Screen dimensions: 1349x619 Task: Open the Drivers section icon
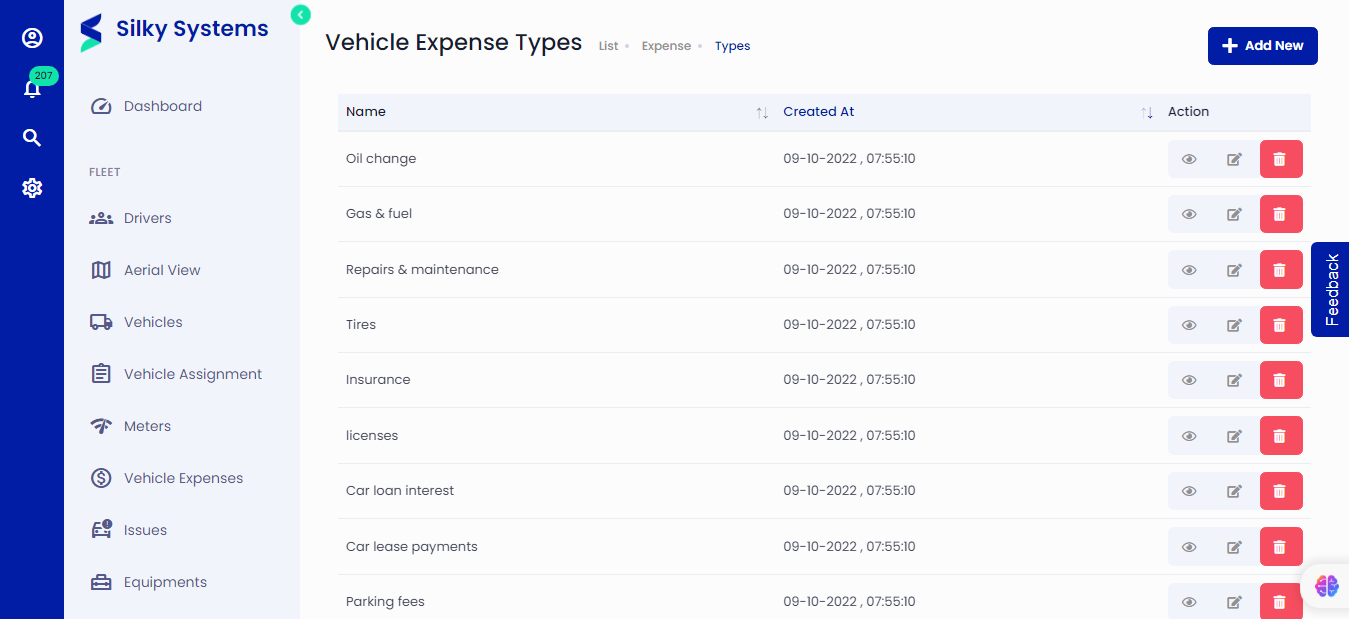(101, 217)
